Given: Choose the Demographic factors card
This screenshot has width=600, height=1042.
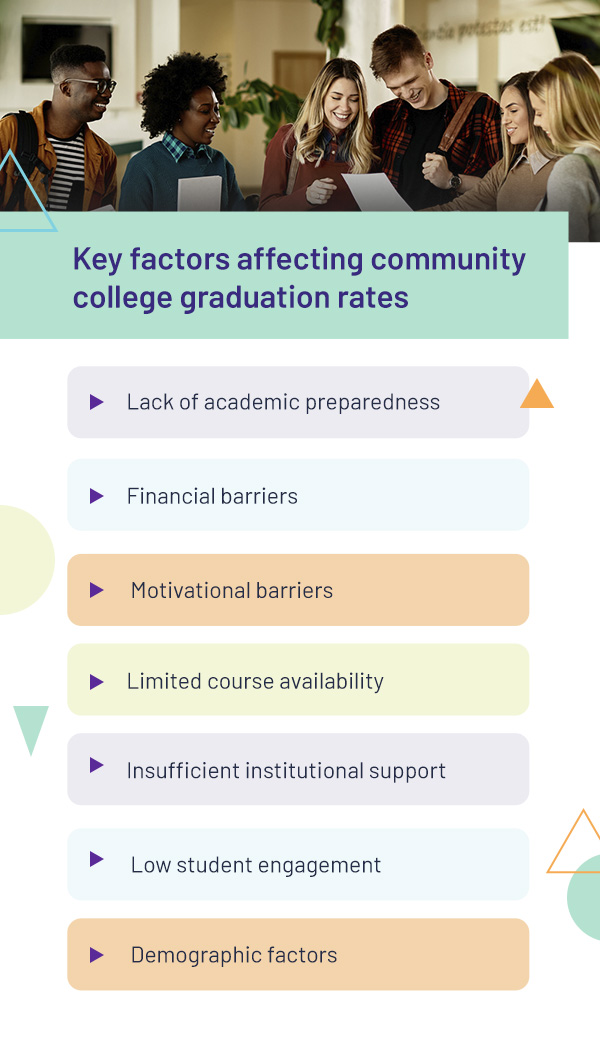Looking at the screenshot, I should pos(298,954).
